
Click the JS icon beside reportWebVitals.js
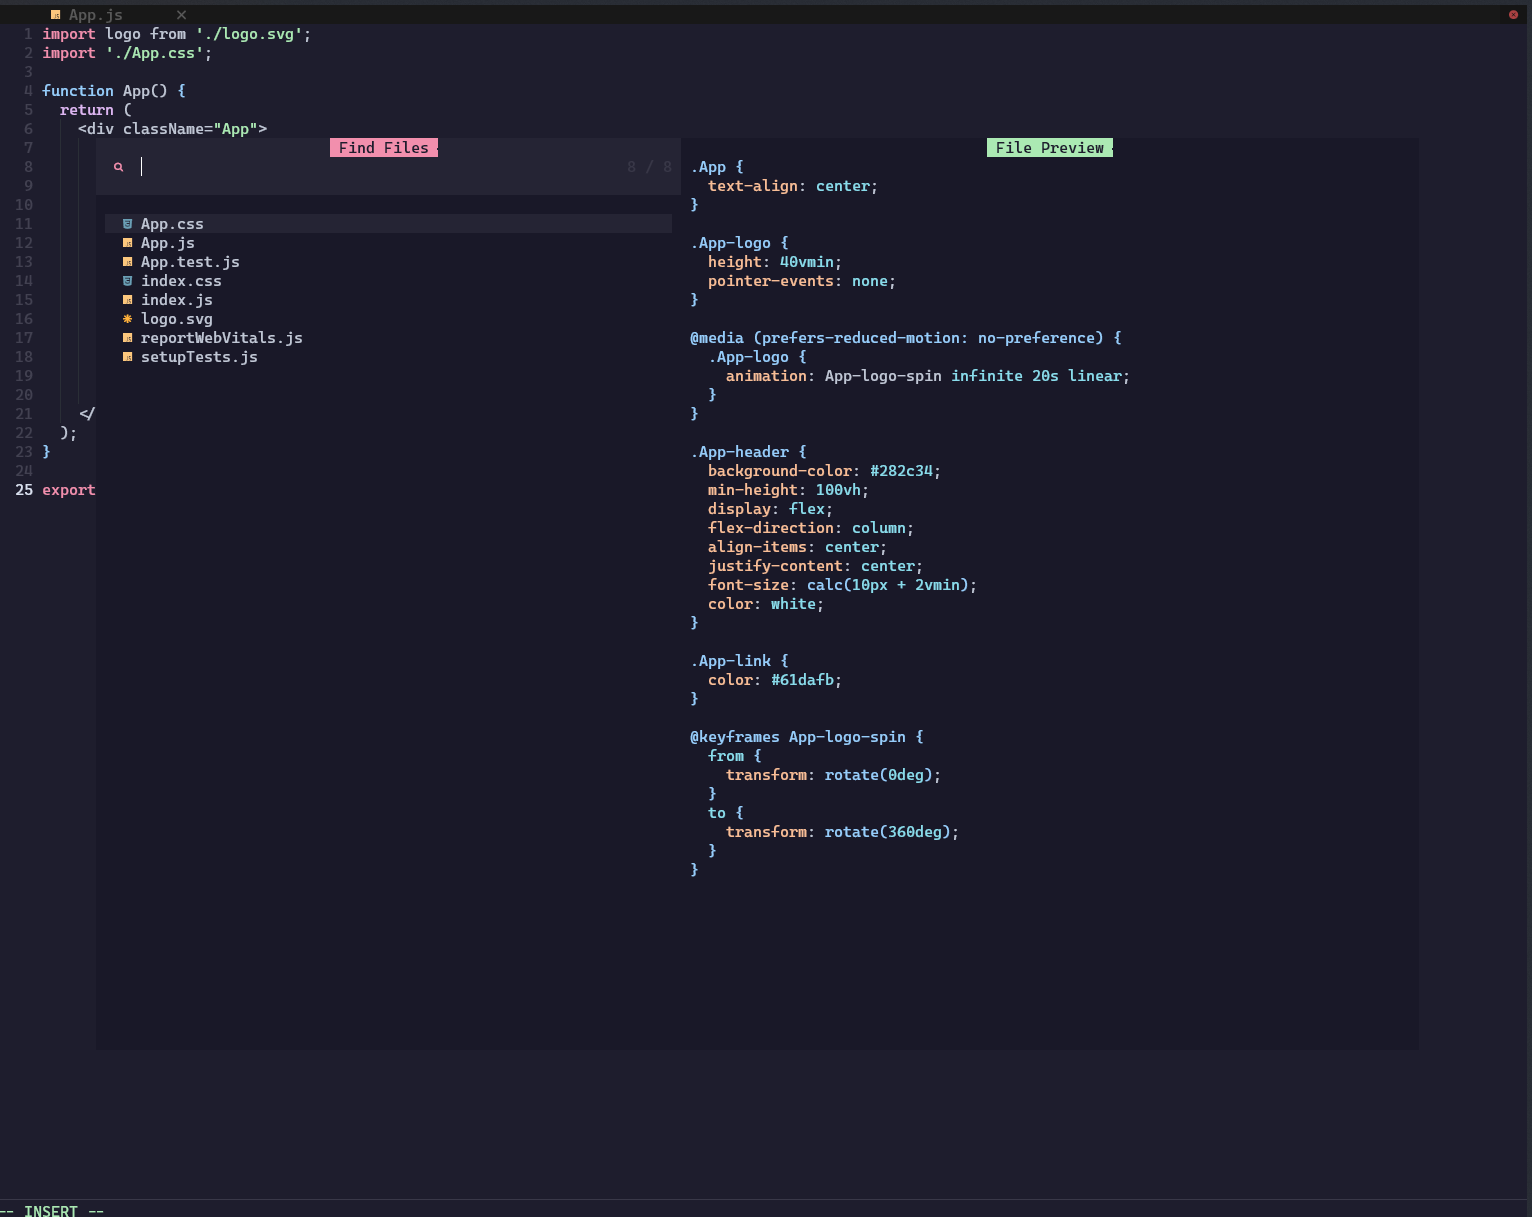pos(127,337)
